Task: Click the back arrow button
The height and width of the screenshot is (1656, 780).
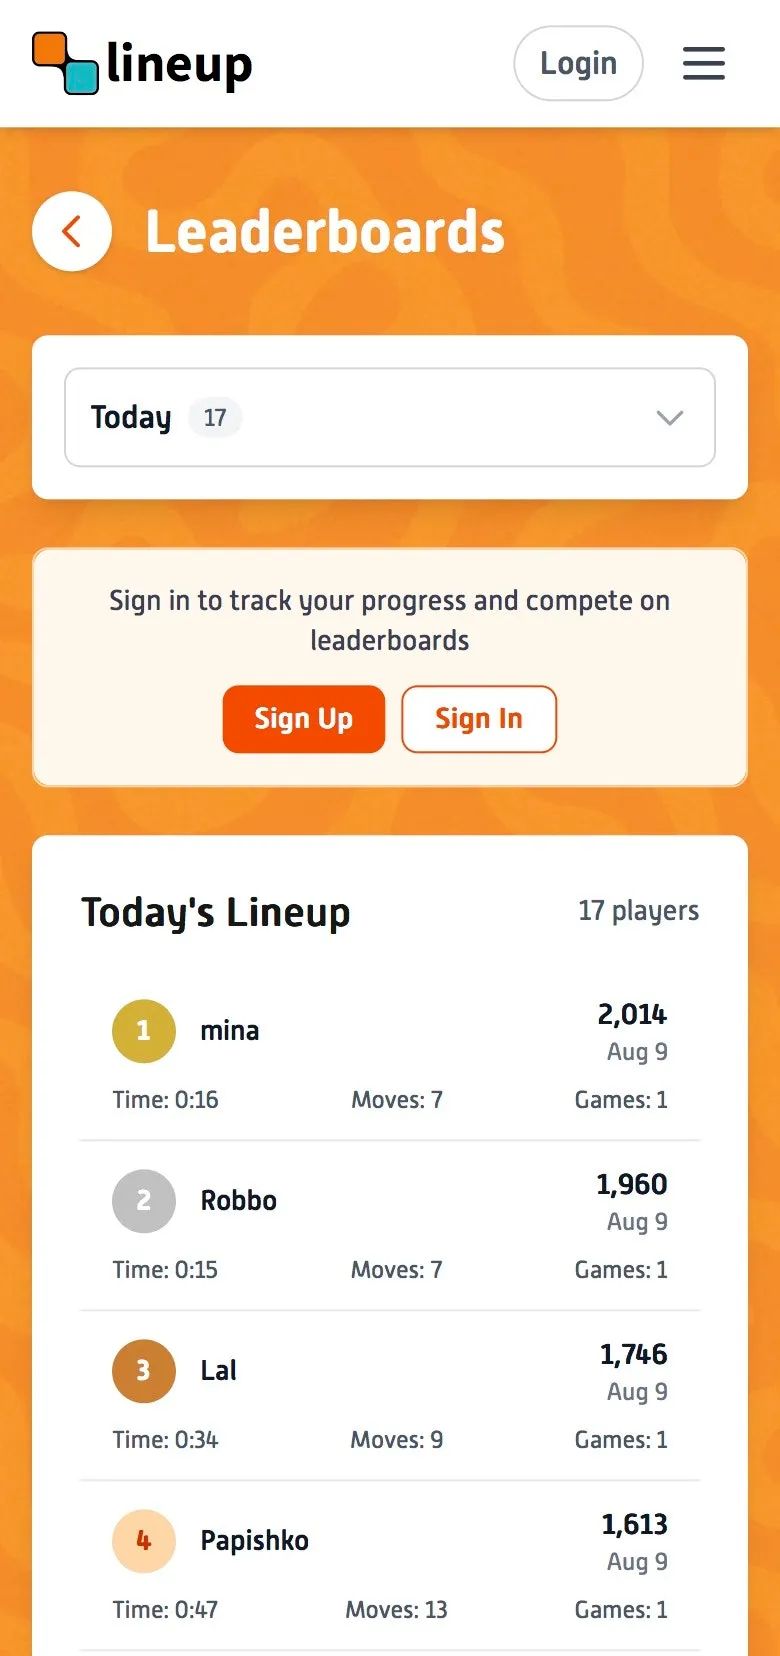Action: tap(71, 230)
